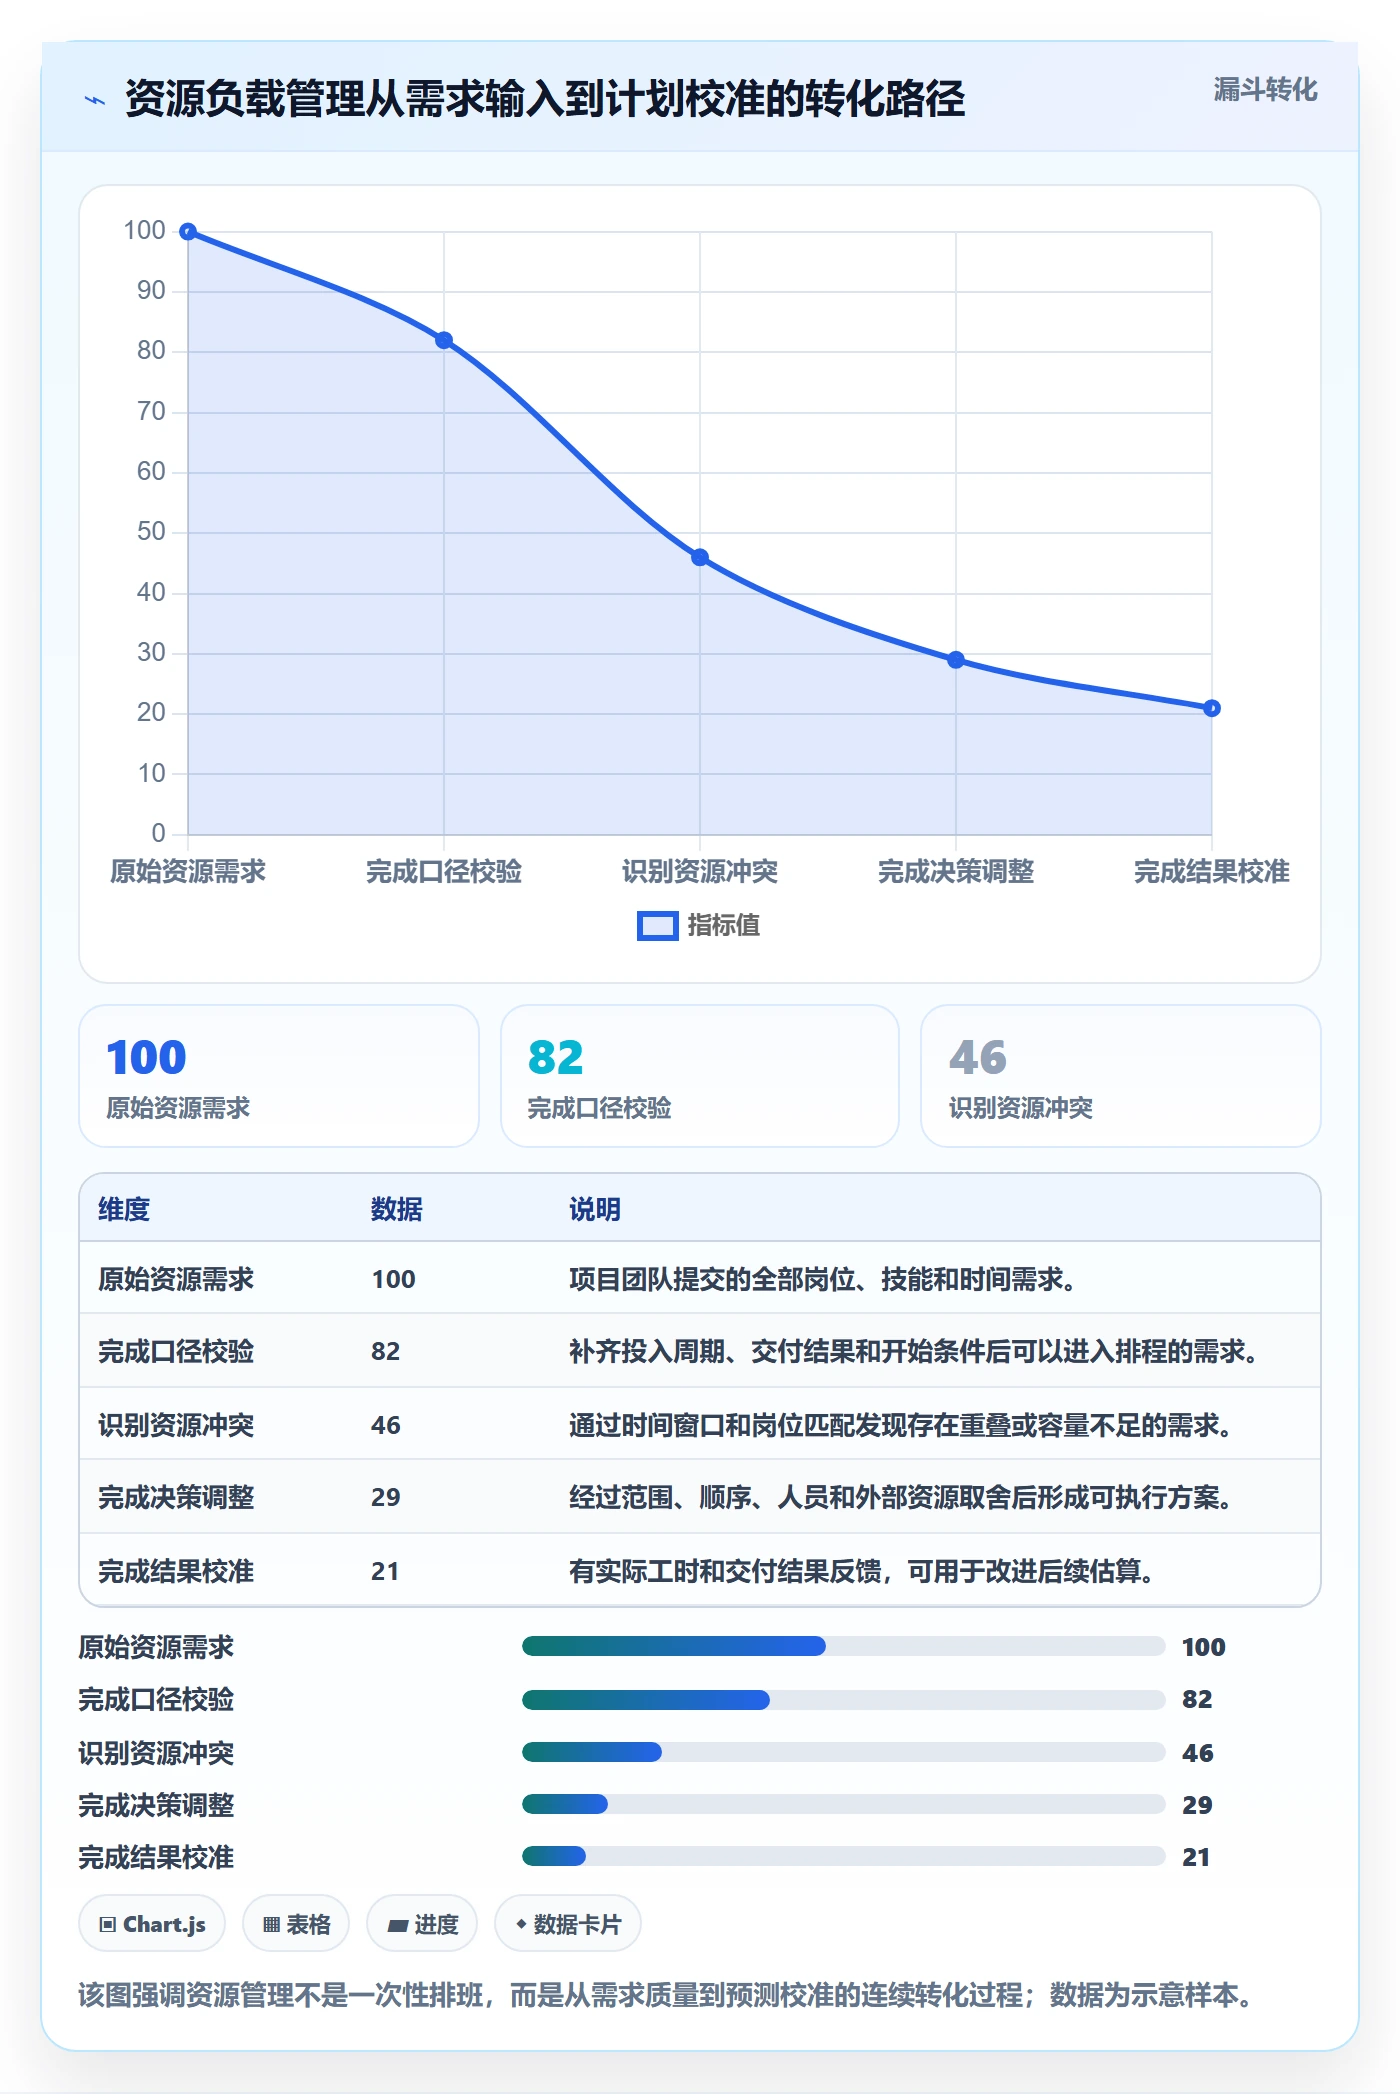The height and width of the screenshot is (2094, 1400).
Task: Click the Chart.js tag icon
Action: (108, 1924)
